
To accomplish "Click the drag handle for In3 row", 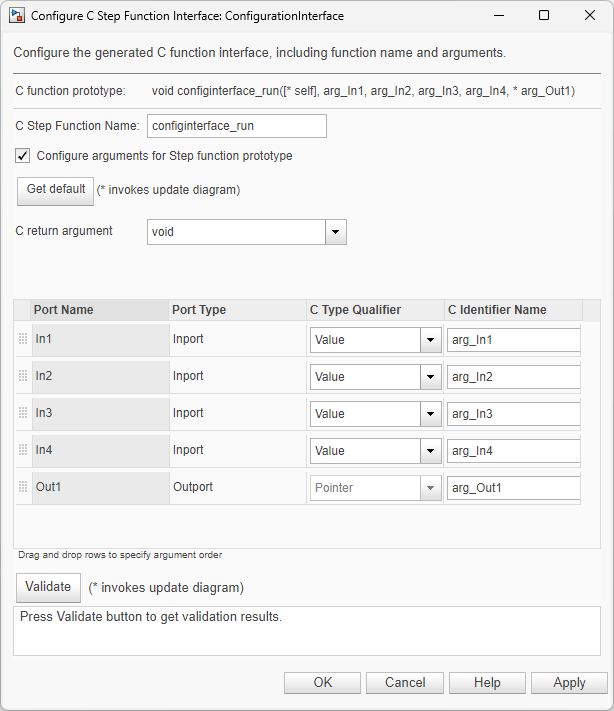I will coord(23,413).
